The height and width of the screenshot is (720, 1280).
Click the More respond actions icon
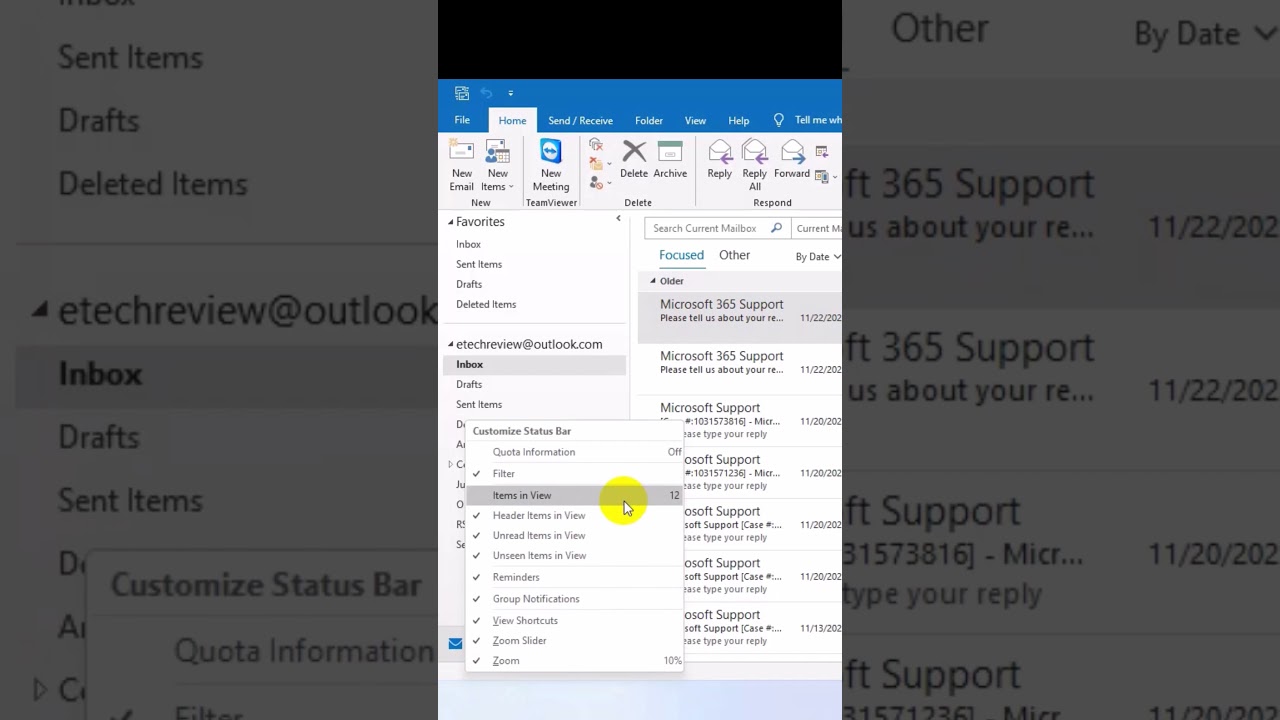[822, 177]
